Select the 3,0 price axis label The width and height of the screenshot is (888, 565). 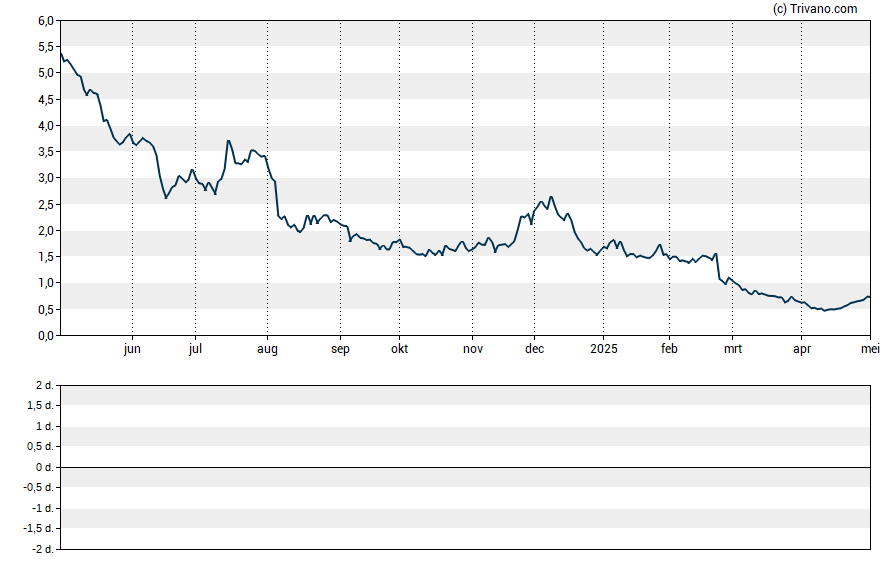(x=46, y=178)
